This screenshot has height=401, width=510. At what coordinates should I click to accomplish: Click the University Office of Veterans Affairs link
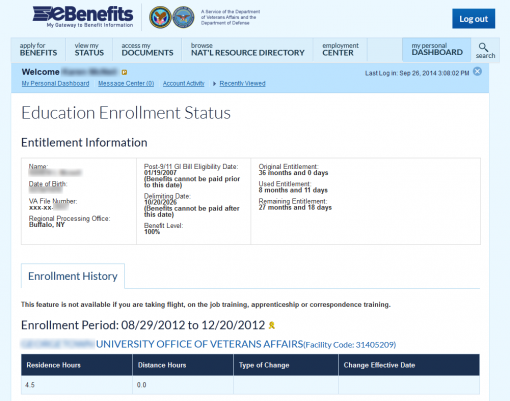[x=199, y=344]
